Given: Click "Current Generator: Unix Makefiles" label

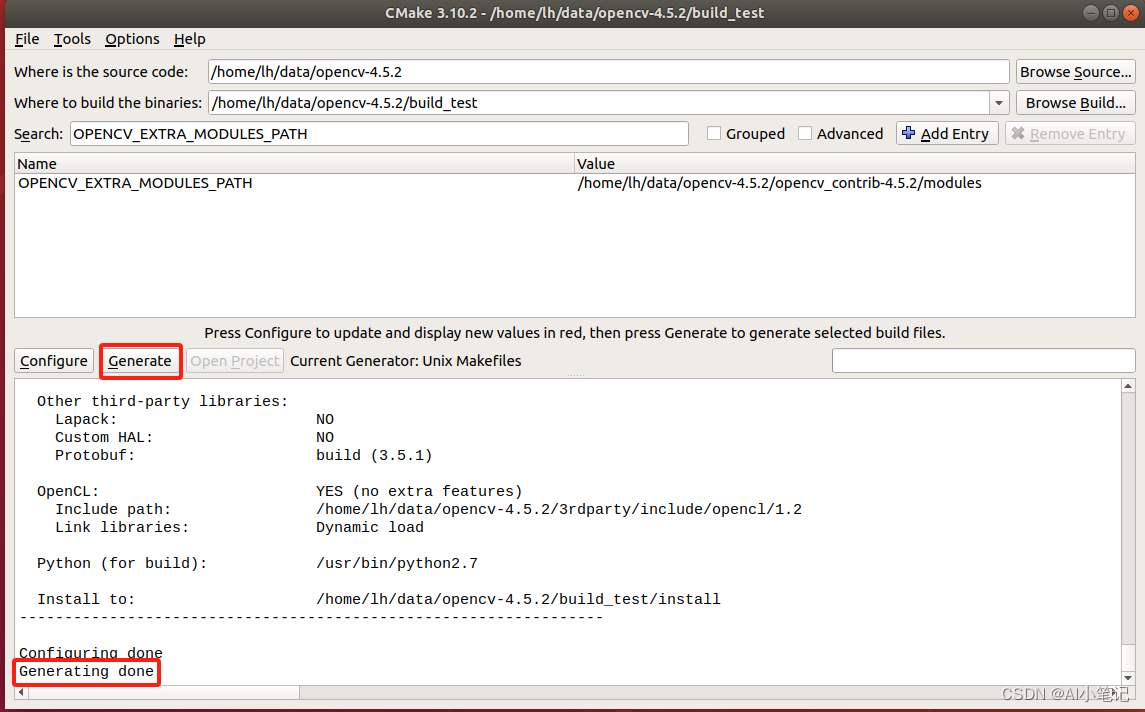Looking at the screenshot, I should [x=405, y=361].
